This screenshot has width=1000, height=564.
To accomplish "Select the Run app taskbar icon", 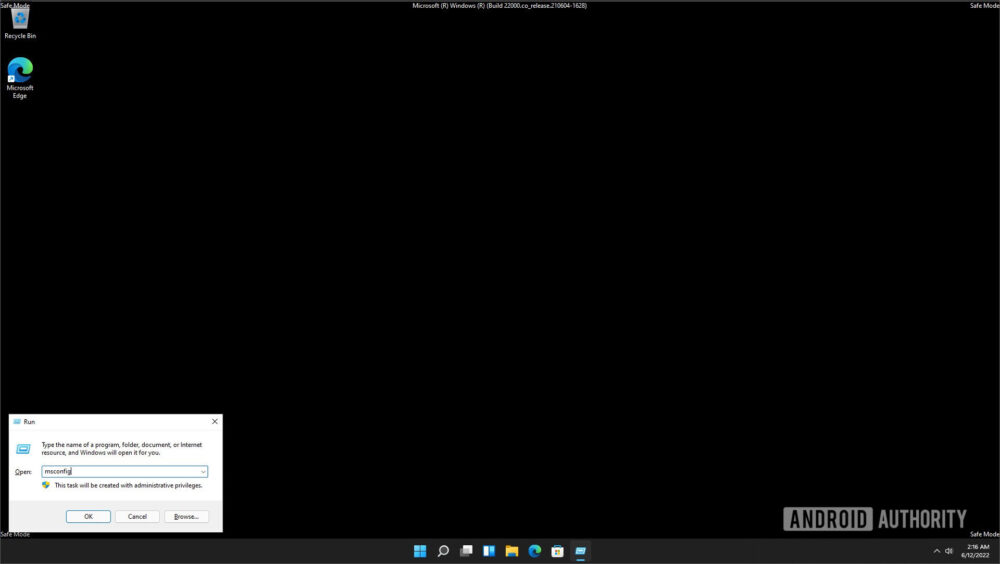I will point(581,551).
